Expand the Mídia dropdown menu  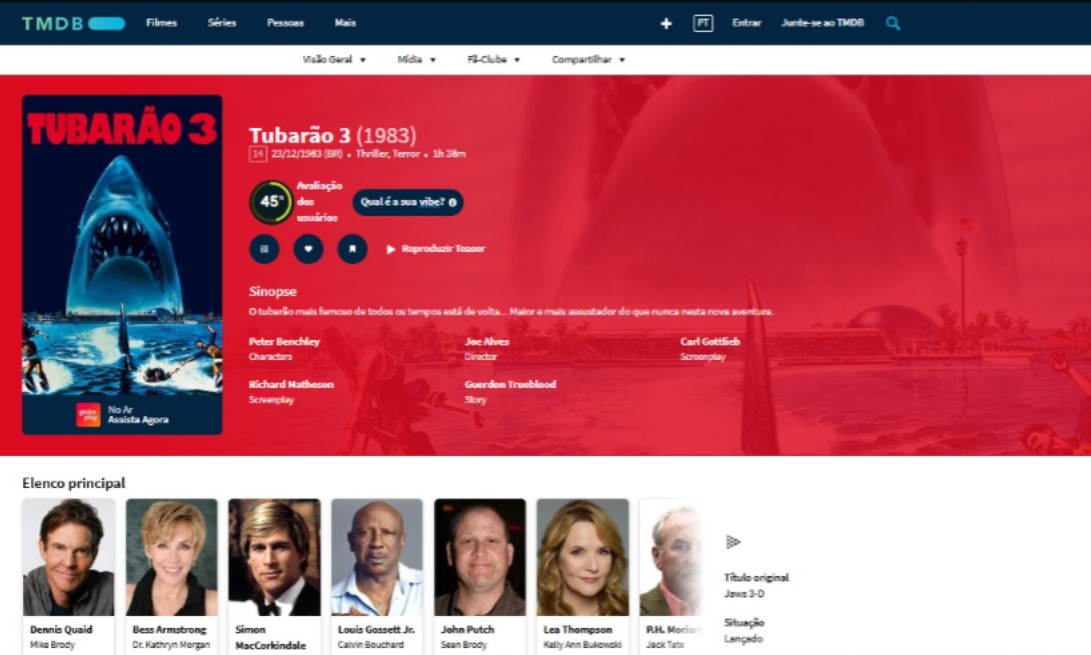[x=416, y=60]
